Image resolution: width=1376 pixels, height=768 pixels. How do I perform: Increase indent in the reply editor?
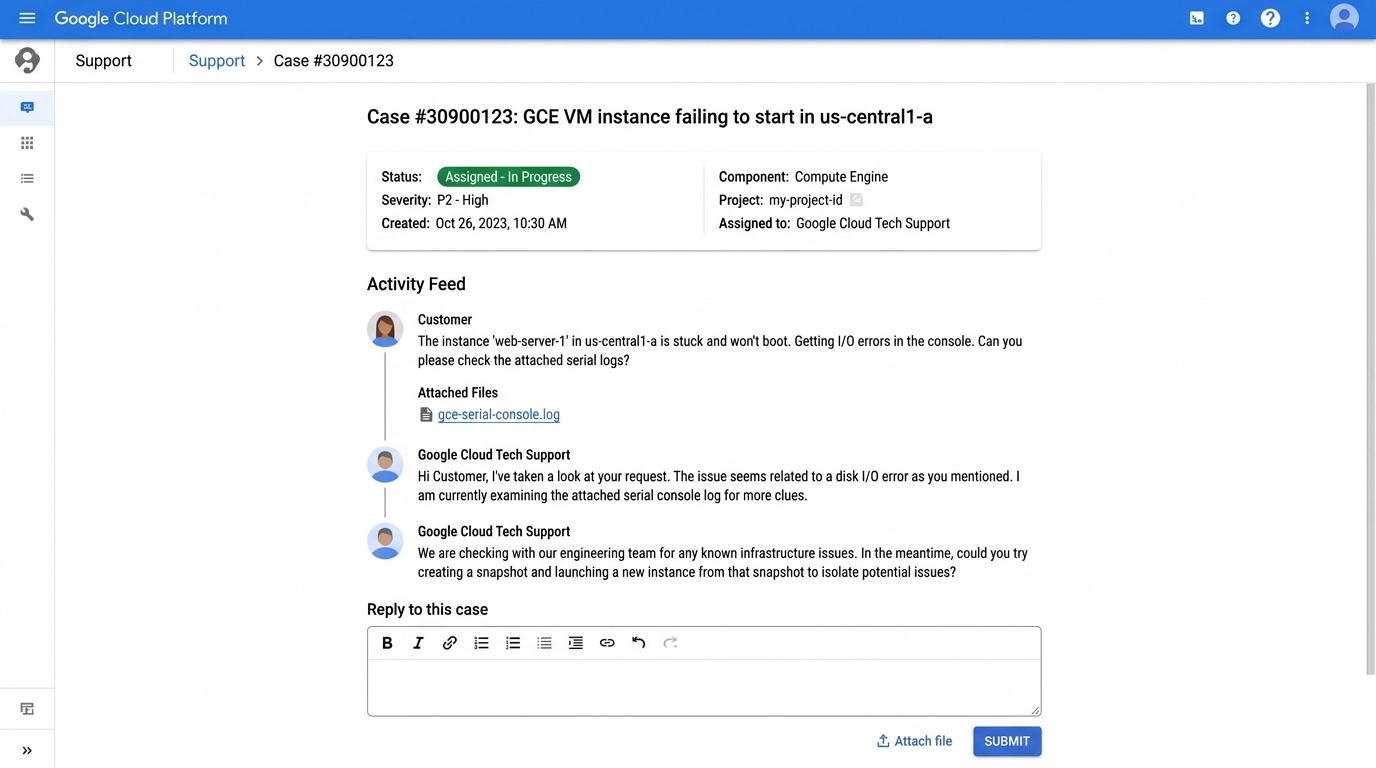tap(576, 643)
